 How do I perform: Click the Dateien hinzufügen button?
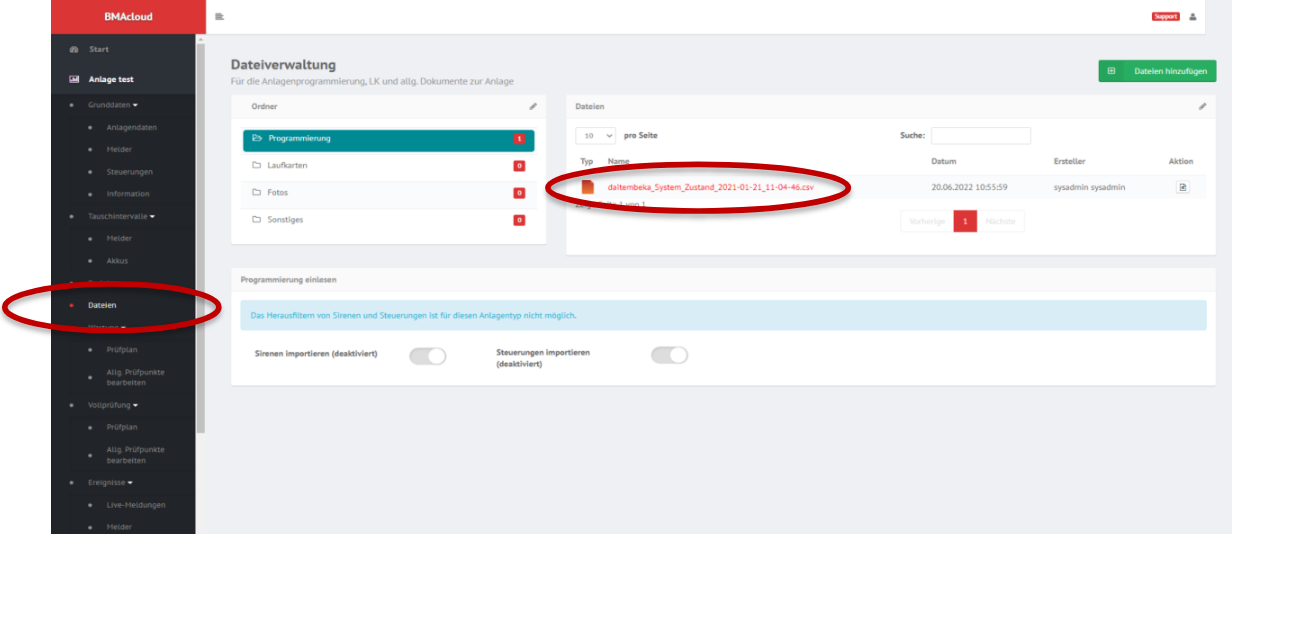click(x=1157, y=71)
